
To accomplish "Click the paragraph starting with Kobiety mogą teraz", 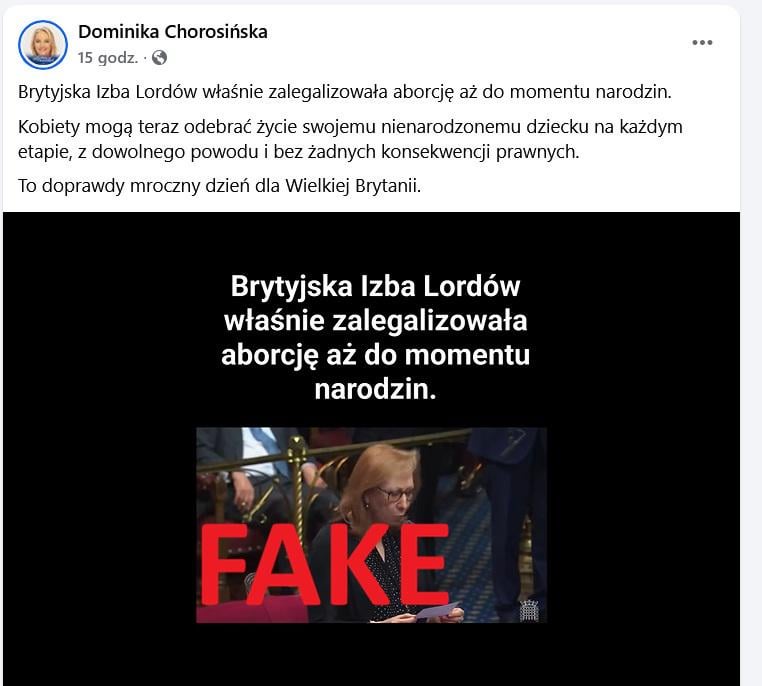I will [x=350, y=139].
